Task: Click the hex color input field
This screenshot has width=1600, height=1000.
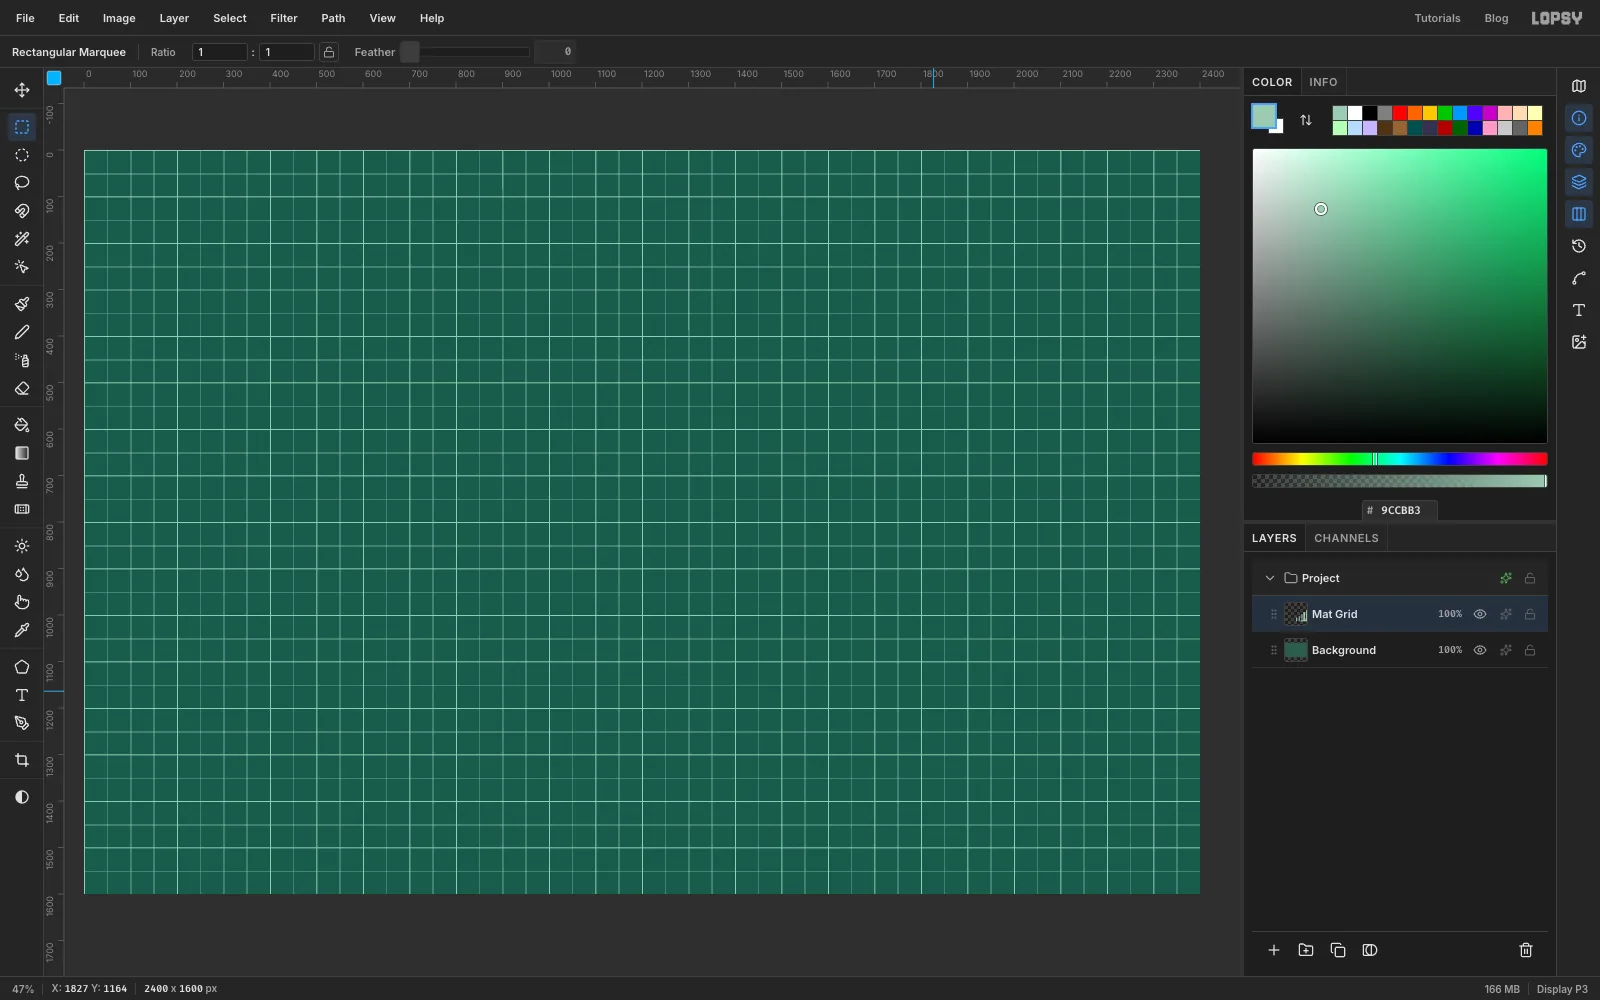Action: click(1400, 510)
